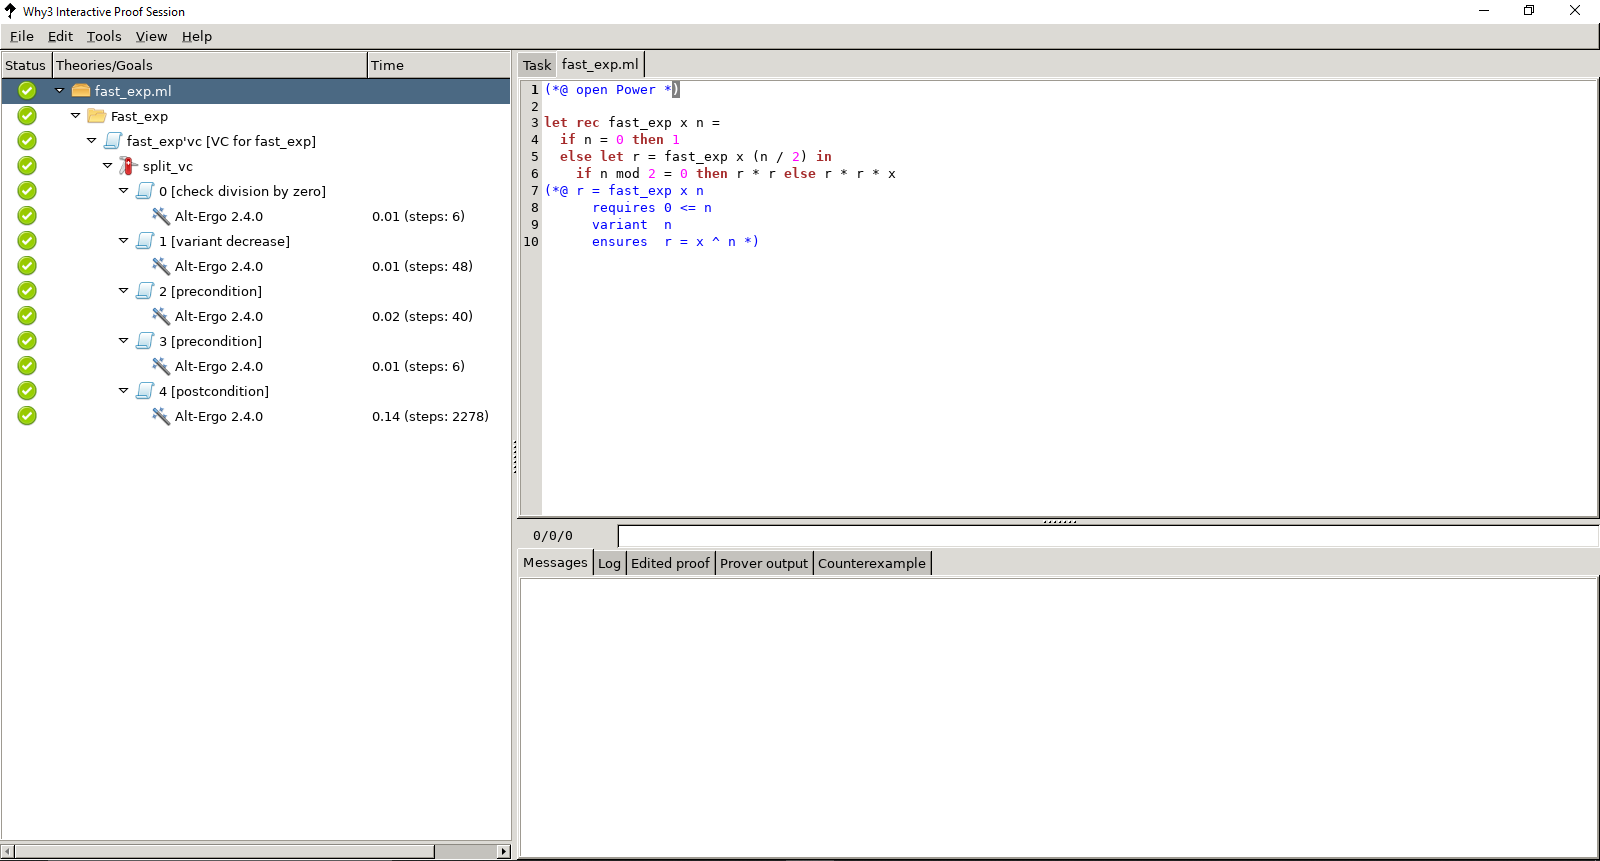Image resolution: width=1600 pixels, height=861 pixels.
Task: Collapse the Fast_exp theory node
Action: click(x=75, y=115)
